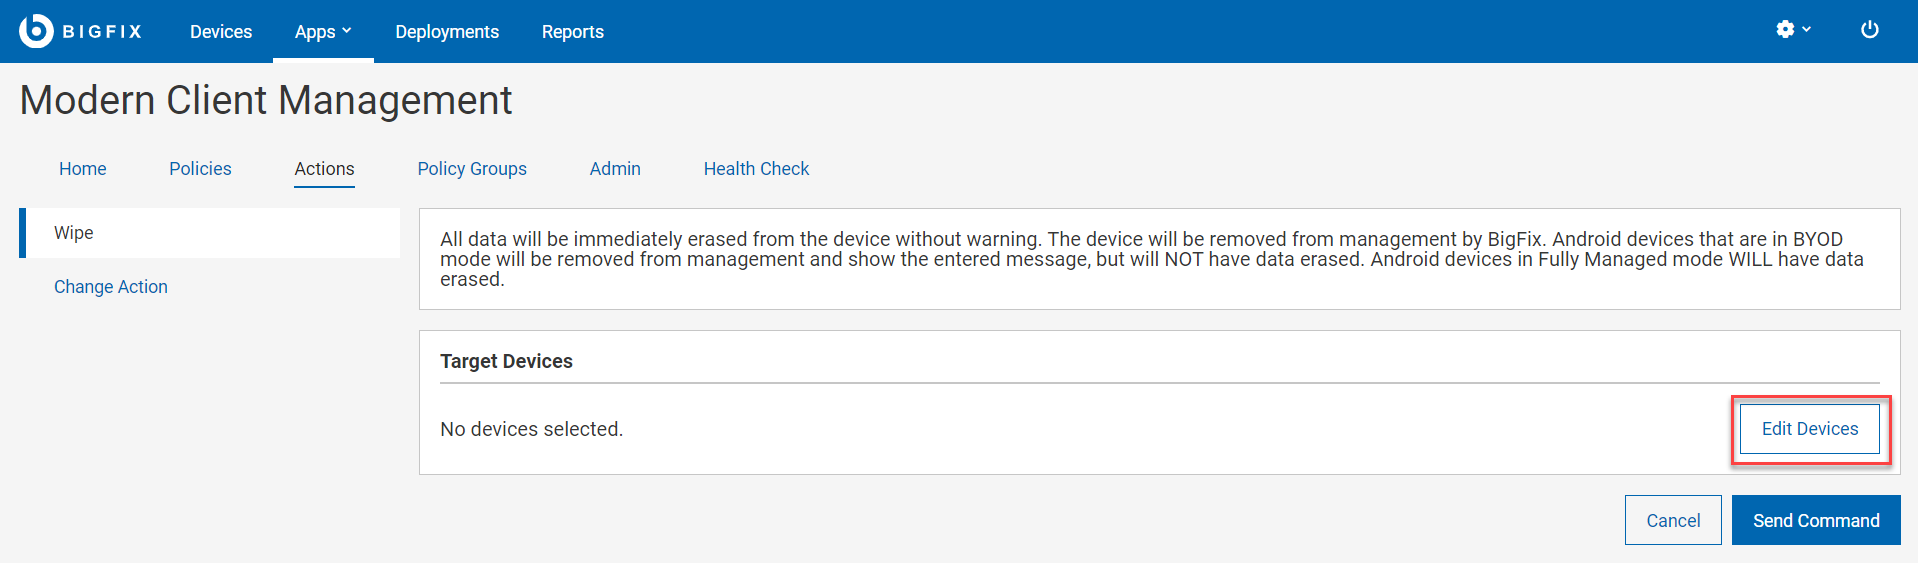The height and width of the screenshot is (563, 1918).
Task: Go to the Deployments page
Action: [447, 32]
